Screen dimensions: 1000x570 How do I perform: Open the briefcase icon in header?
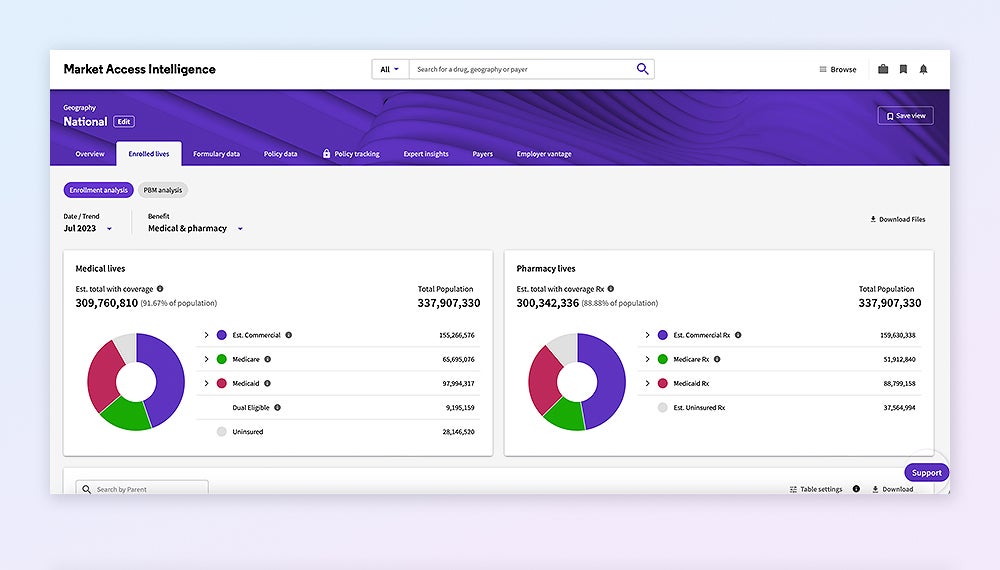coord(883,69)
